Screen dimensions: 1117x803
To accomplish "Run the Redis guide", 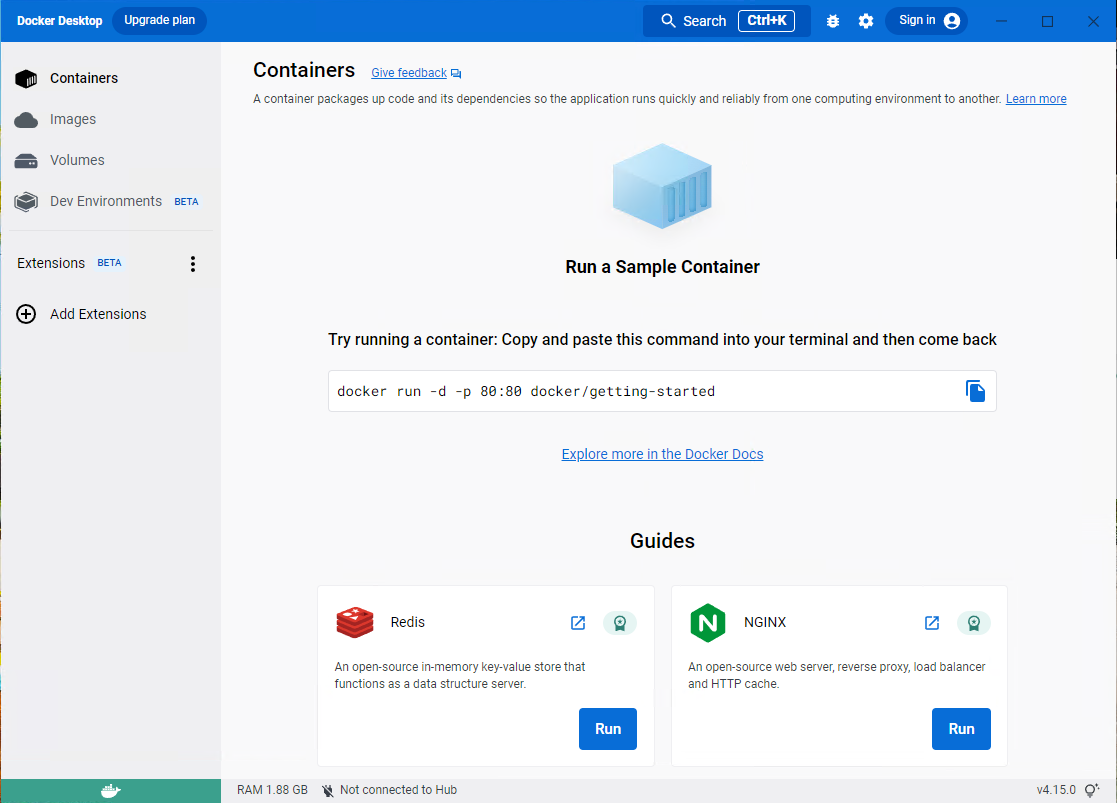I will [608, 729].
